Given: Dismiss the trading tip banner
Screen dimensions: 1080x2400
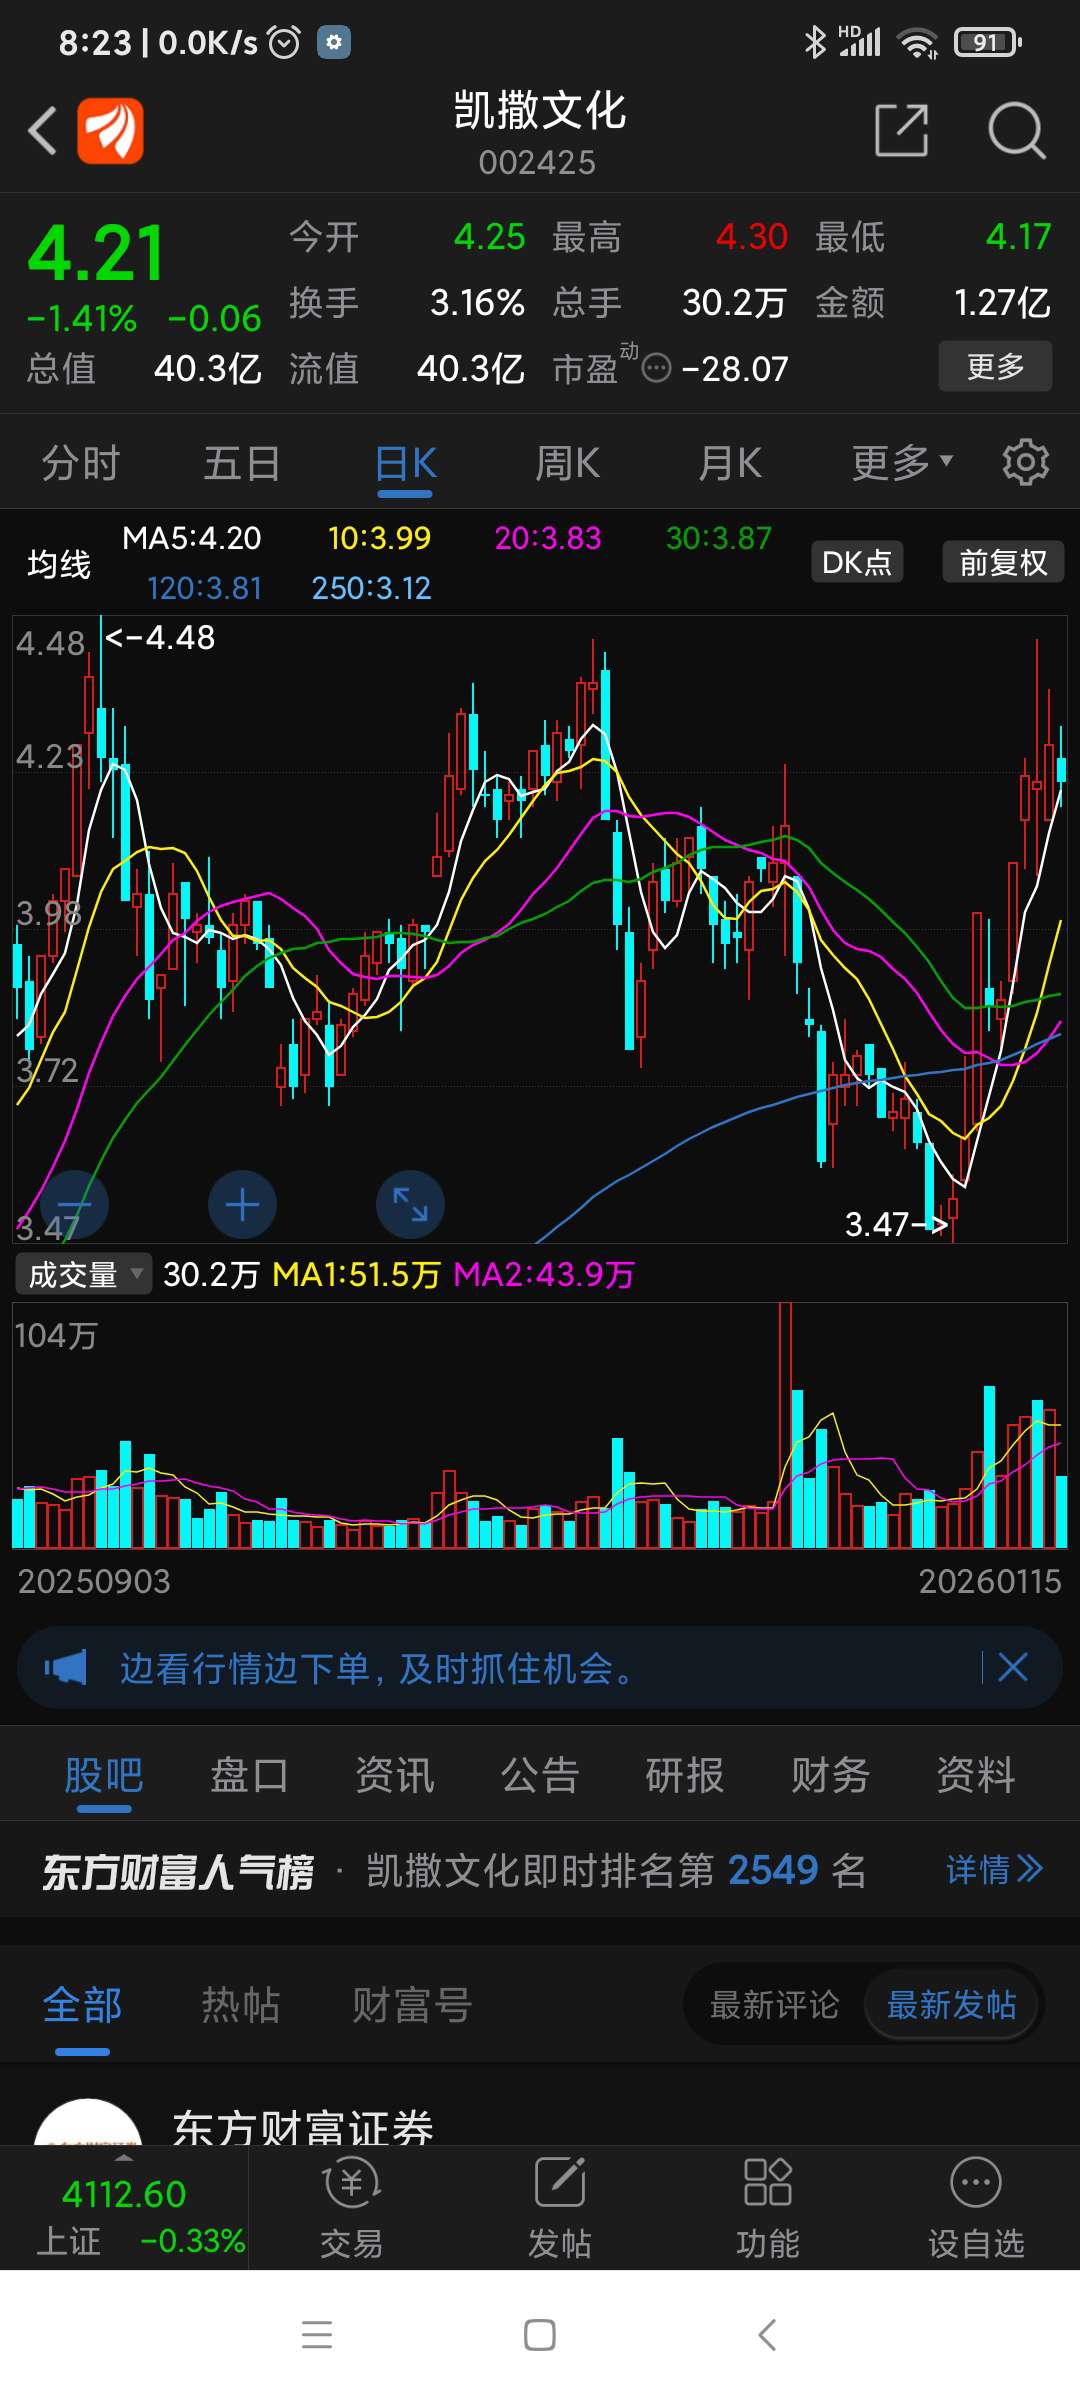Looking at the screenshot, I should (x=1013, y=1667).
